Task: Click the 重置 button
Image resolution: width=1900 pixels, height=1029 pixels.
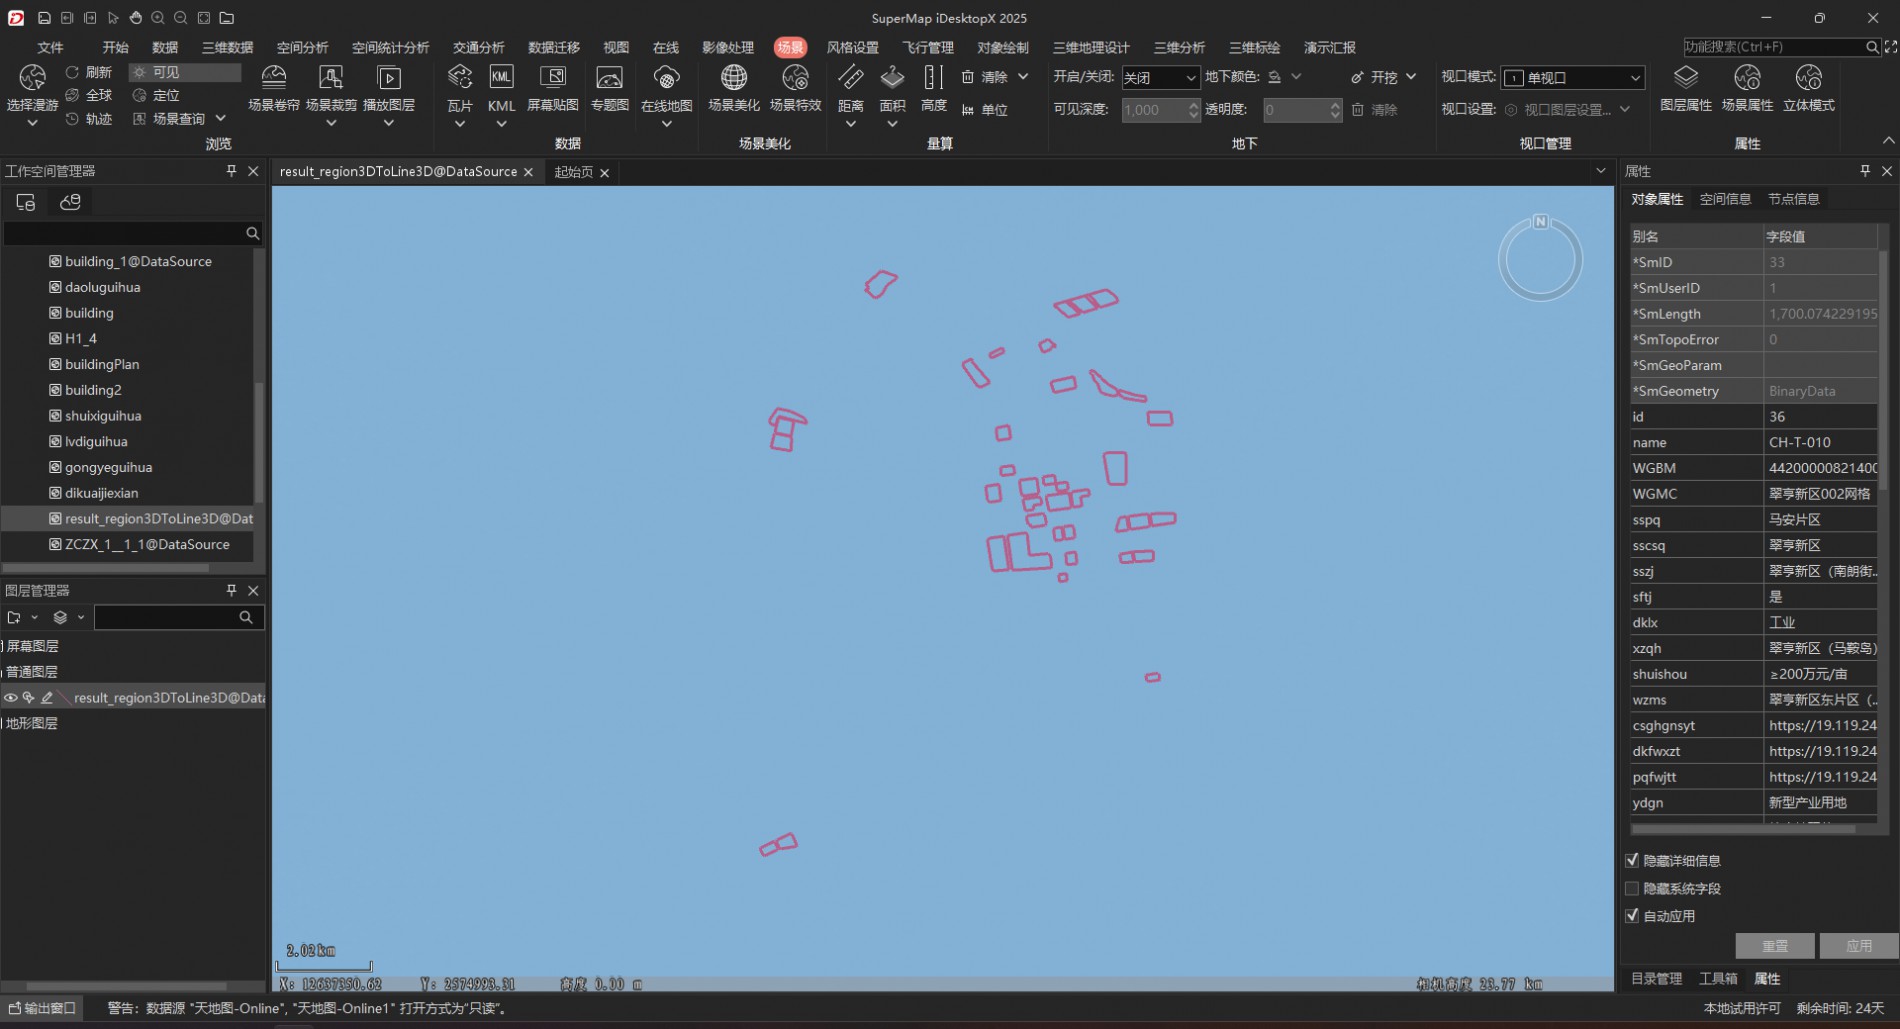Action: click(1775, 946)
